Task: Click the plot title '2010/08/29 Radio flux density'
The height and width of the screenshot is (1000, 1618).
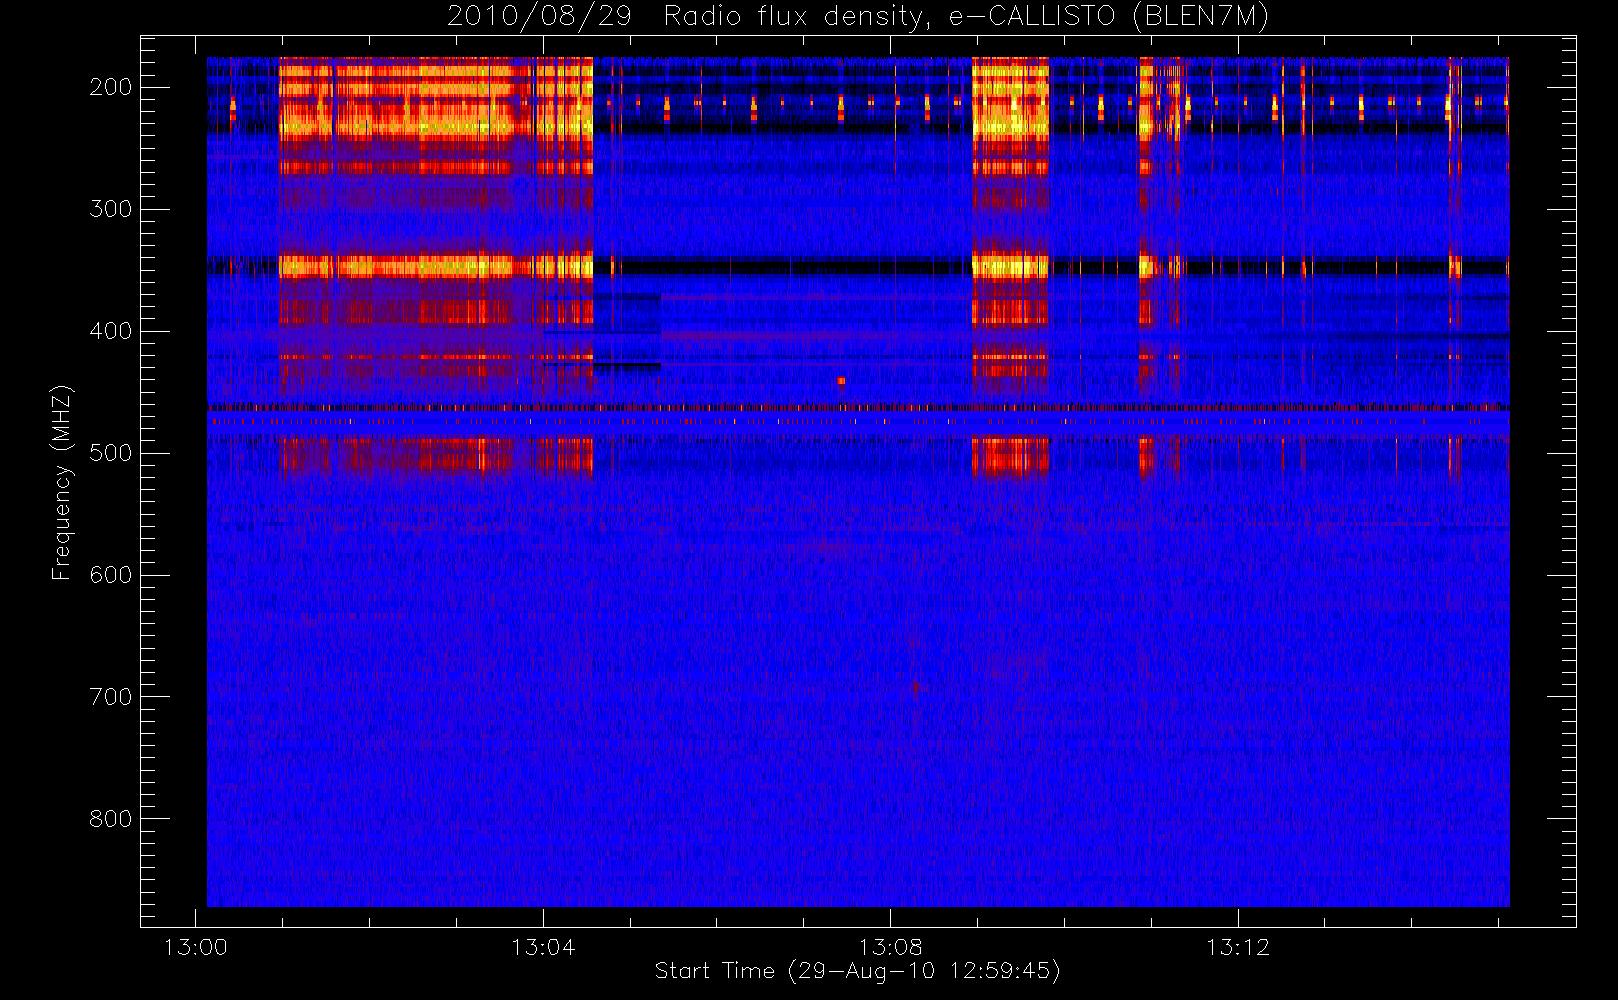Action: [857, 17]
